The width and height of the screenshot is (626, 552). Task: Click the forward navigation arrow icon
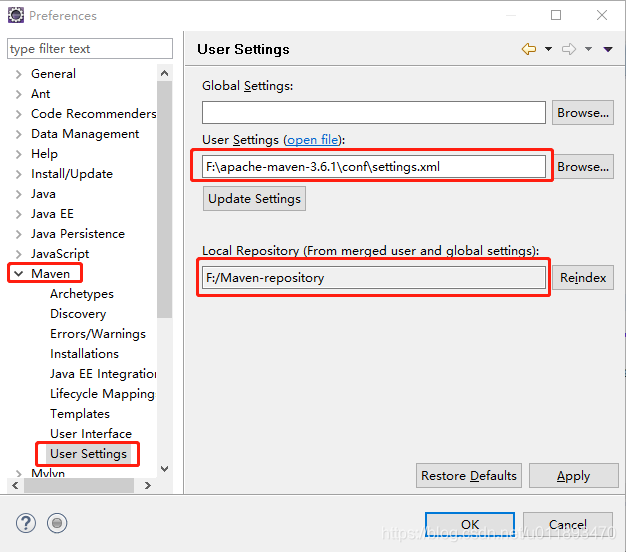click(569, 49)
